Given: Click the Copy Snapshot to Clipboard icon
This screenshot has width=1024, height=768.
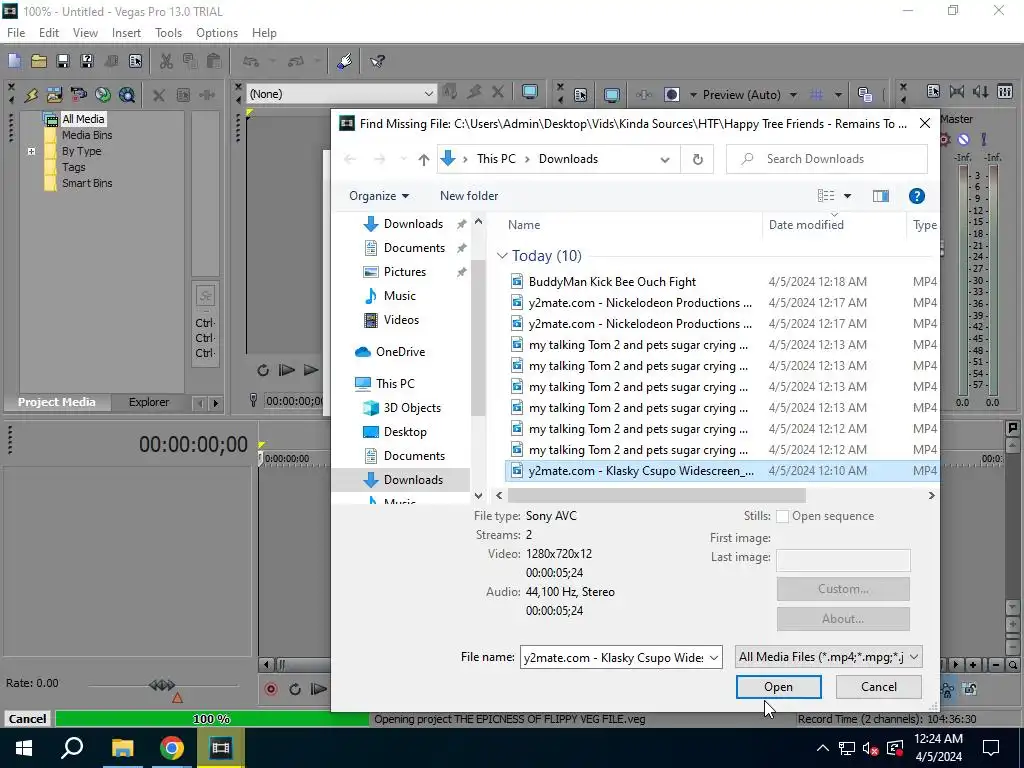Looking at the screenshot, I should coord(865,95).
